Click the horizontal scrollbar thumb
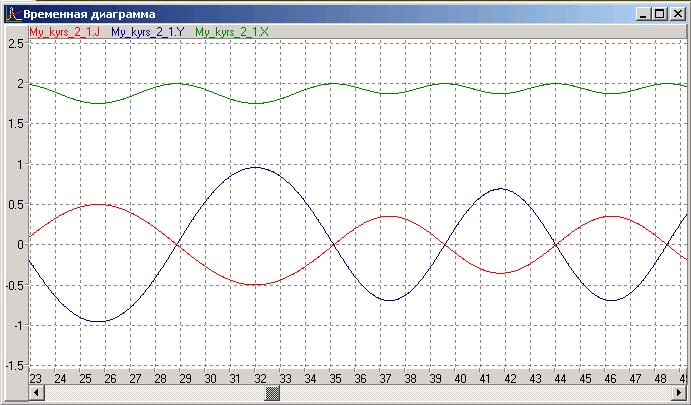The height and width of the screenshot is (405, 691). point(273,392)
